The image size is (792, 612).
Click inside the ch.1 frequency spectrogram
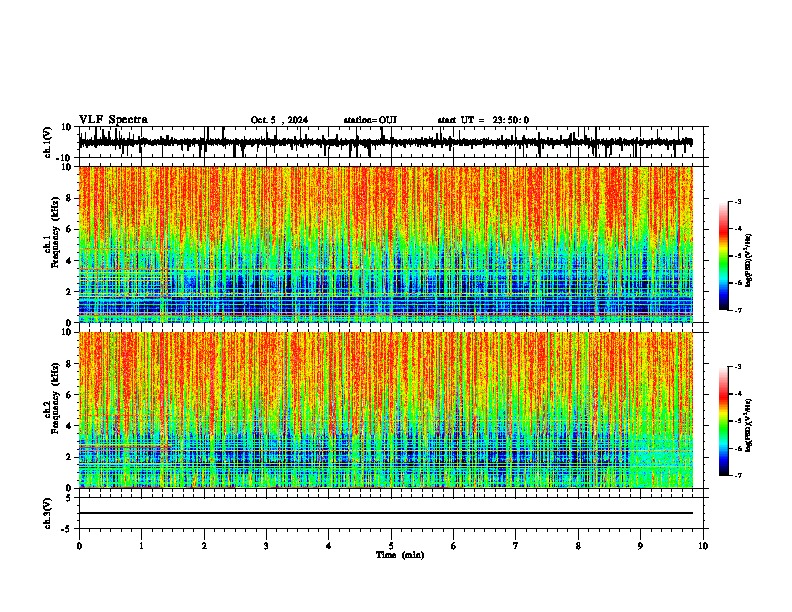[x=386, y=244]
